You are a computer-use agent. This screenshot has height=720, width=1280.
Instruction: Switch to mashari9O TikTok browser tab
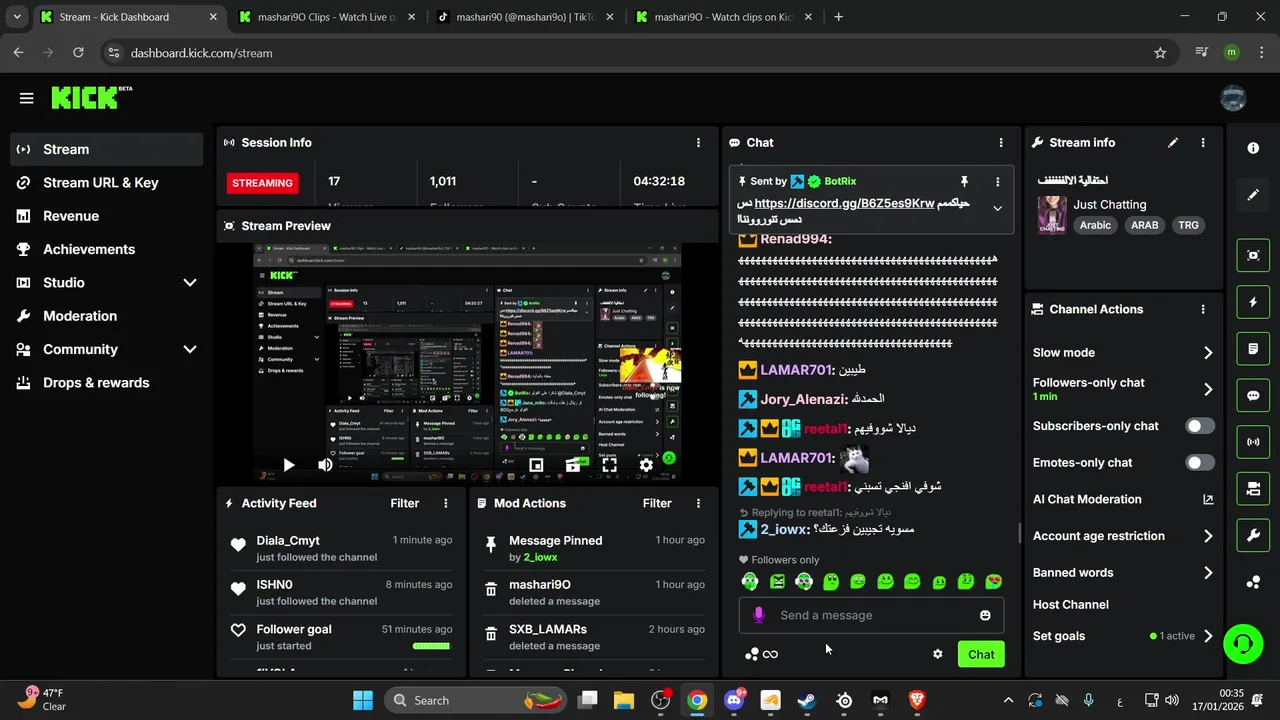click(x=525, y=17)
